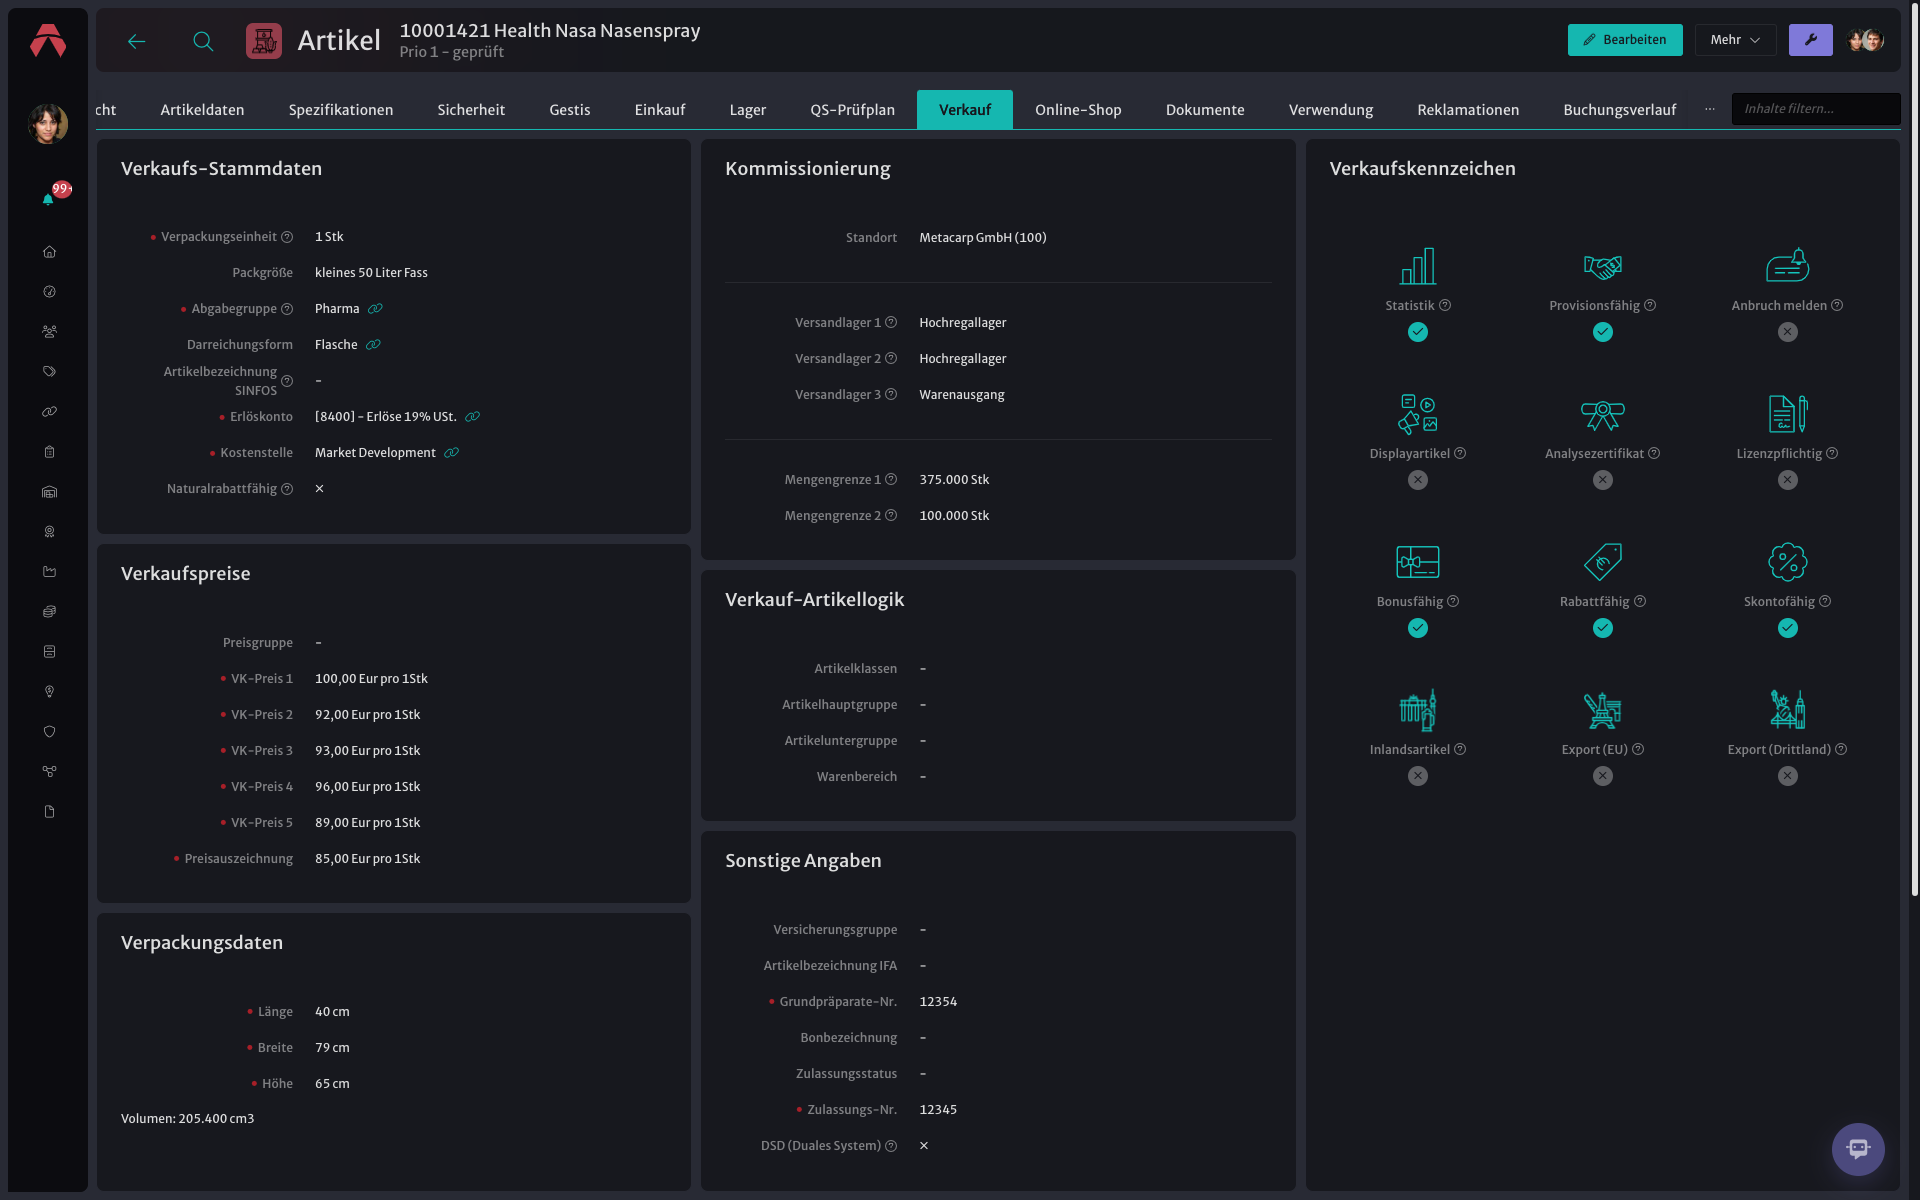Click the back arrow icon
This screenshot has height=1200, width=1920.
(x=137, y=41)
